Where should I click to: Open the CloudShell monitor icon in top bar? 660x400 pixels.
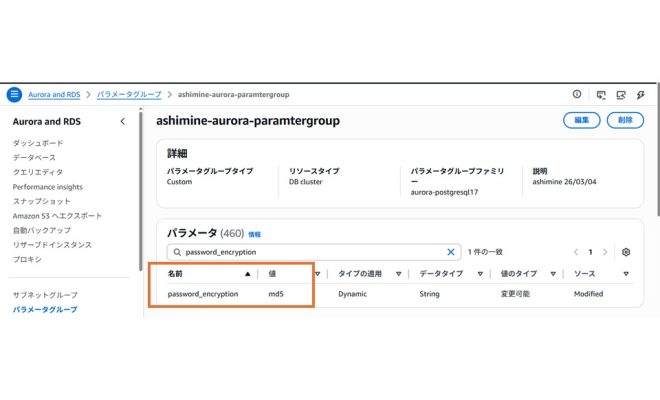click(x=600, y=95)
